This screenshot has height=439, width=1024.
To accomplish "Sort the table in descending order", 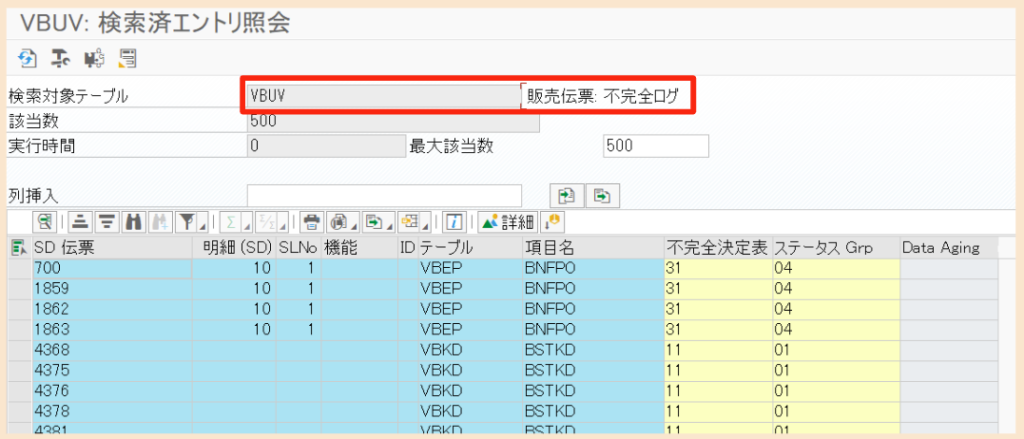I will point(106,223).
